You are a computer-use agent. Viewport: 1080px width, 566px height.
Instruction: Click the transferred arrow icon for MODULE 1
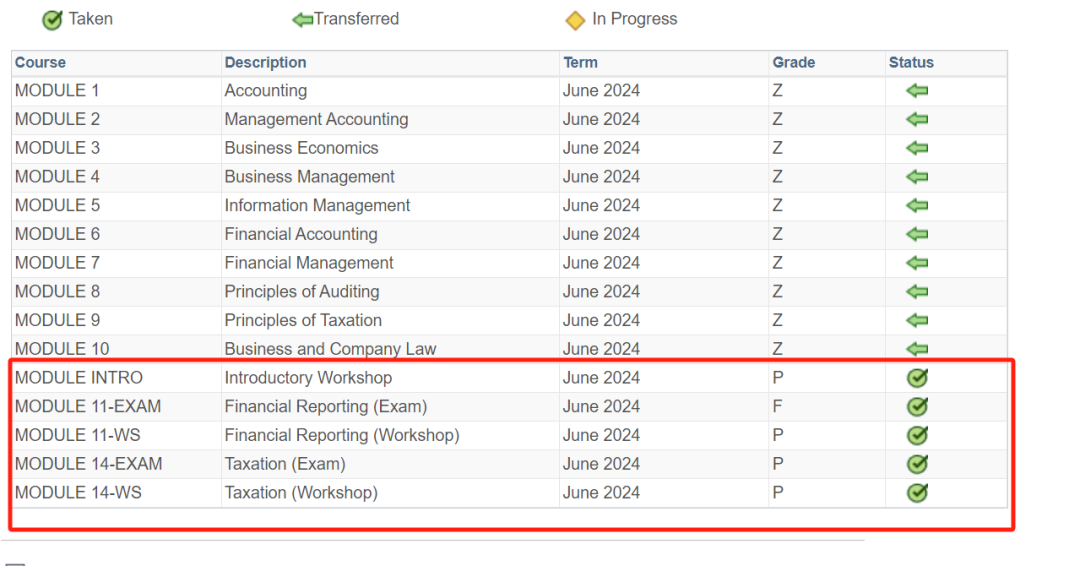pos(917,91)
